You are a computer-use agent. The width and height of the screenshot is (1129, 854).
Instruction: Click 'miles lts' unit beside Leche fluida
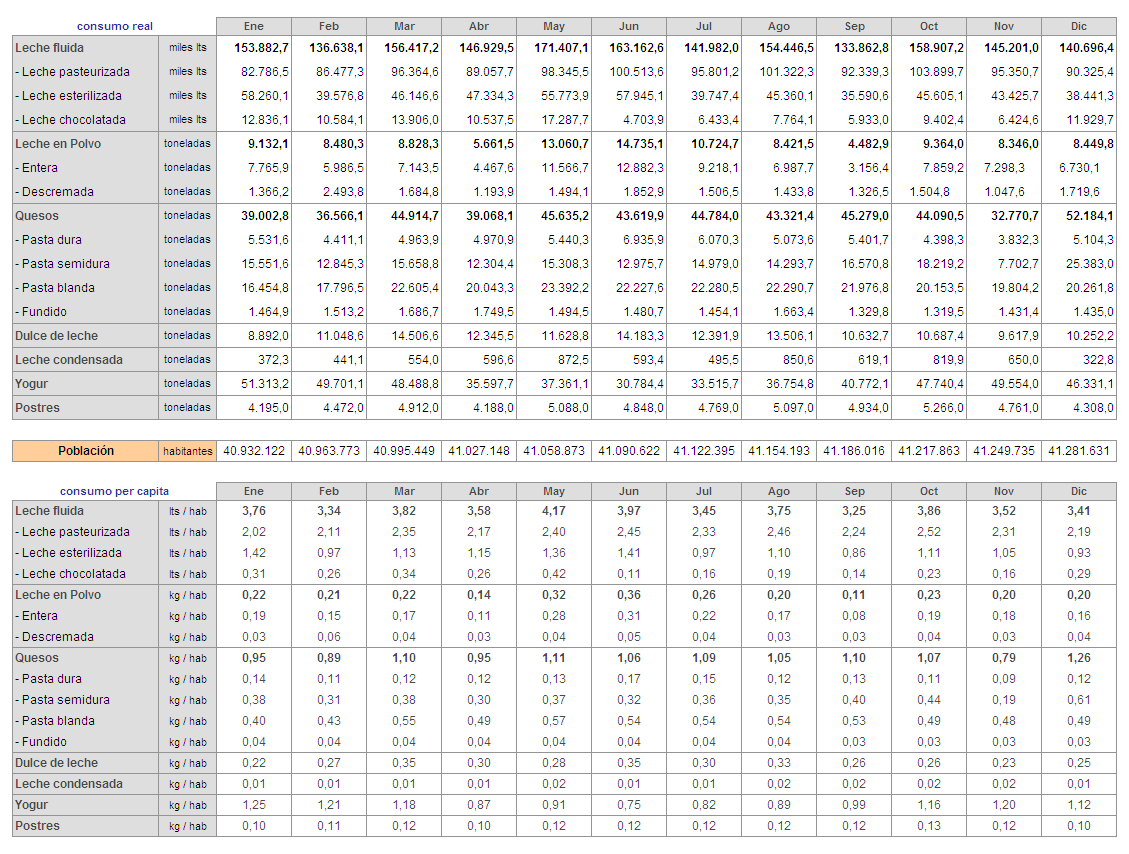tap(188, 48)
